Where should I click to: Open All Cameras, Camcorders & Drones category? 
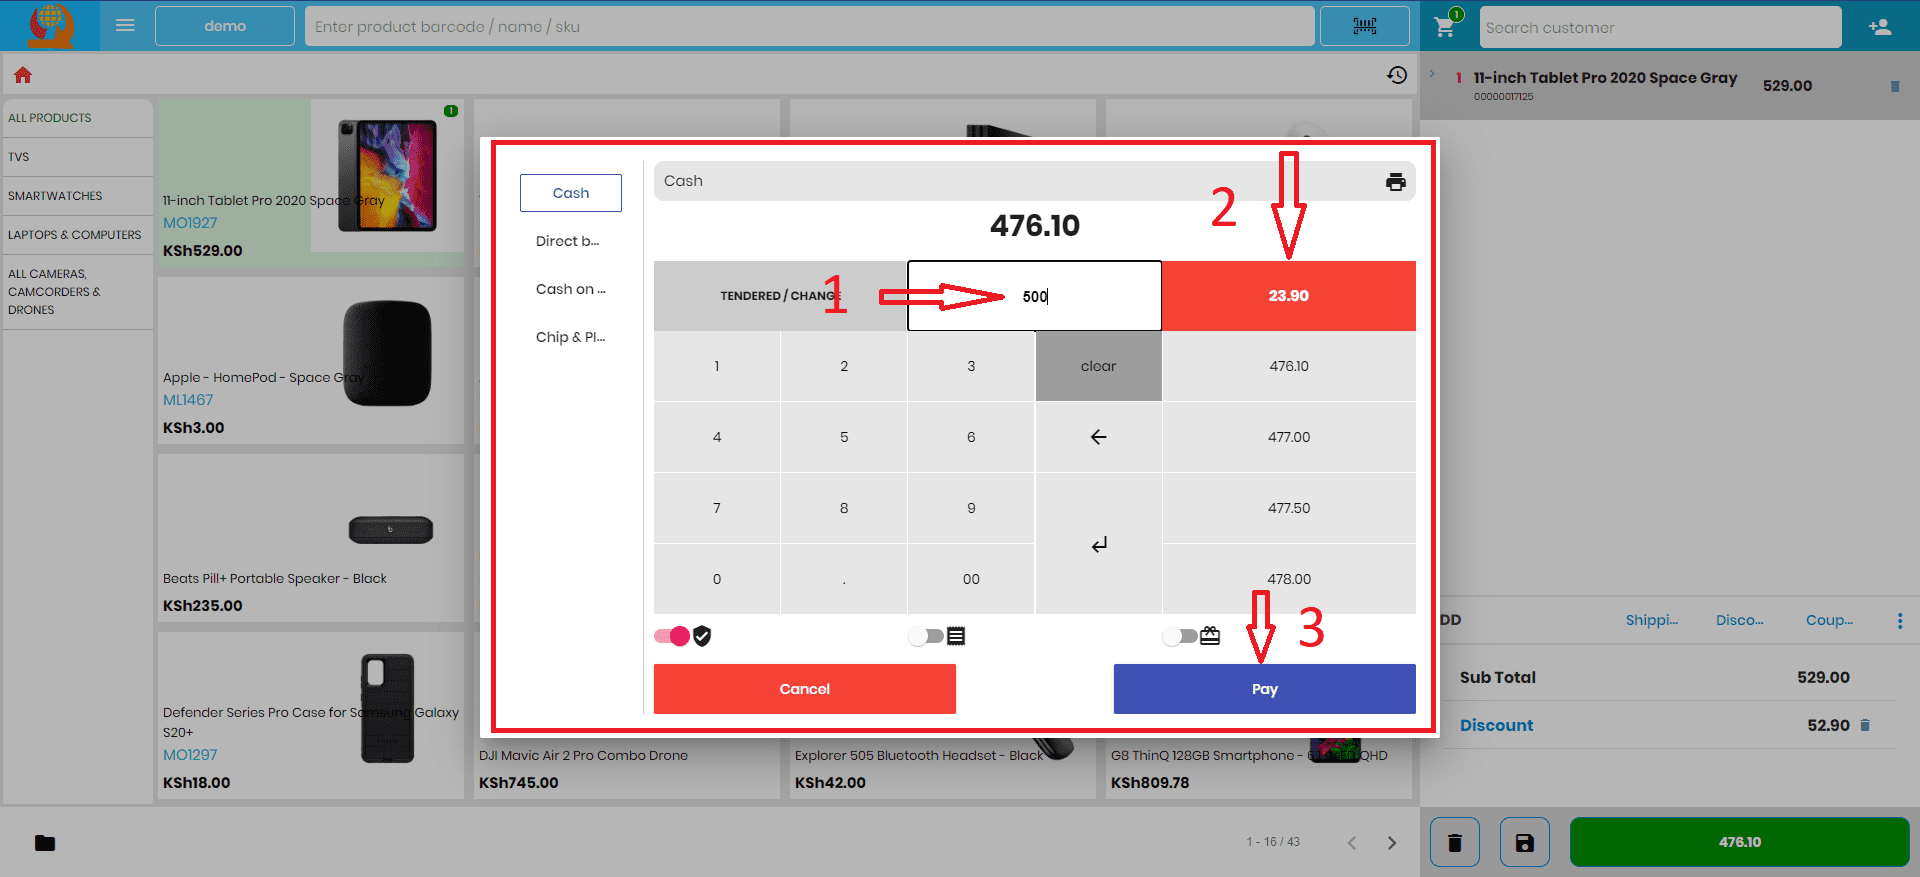click(78, 292)
